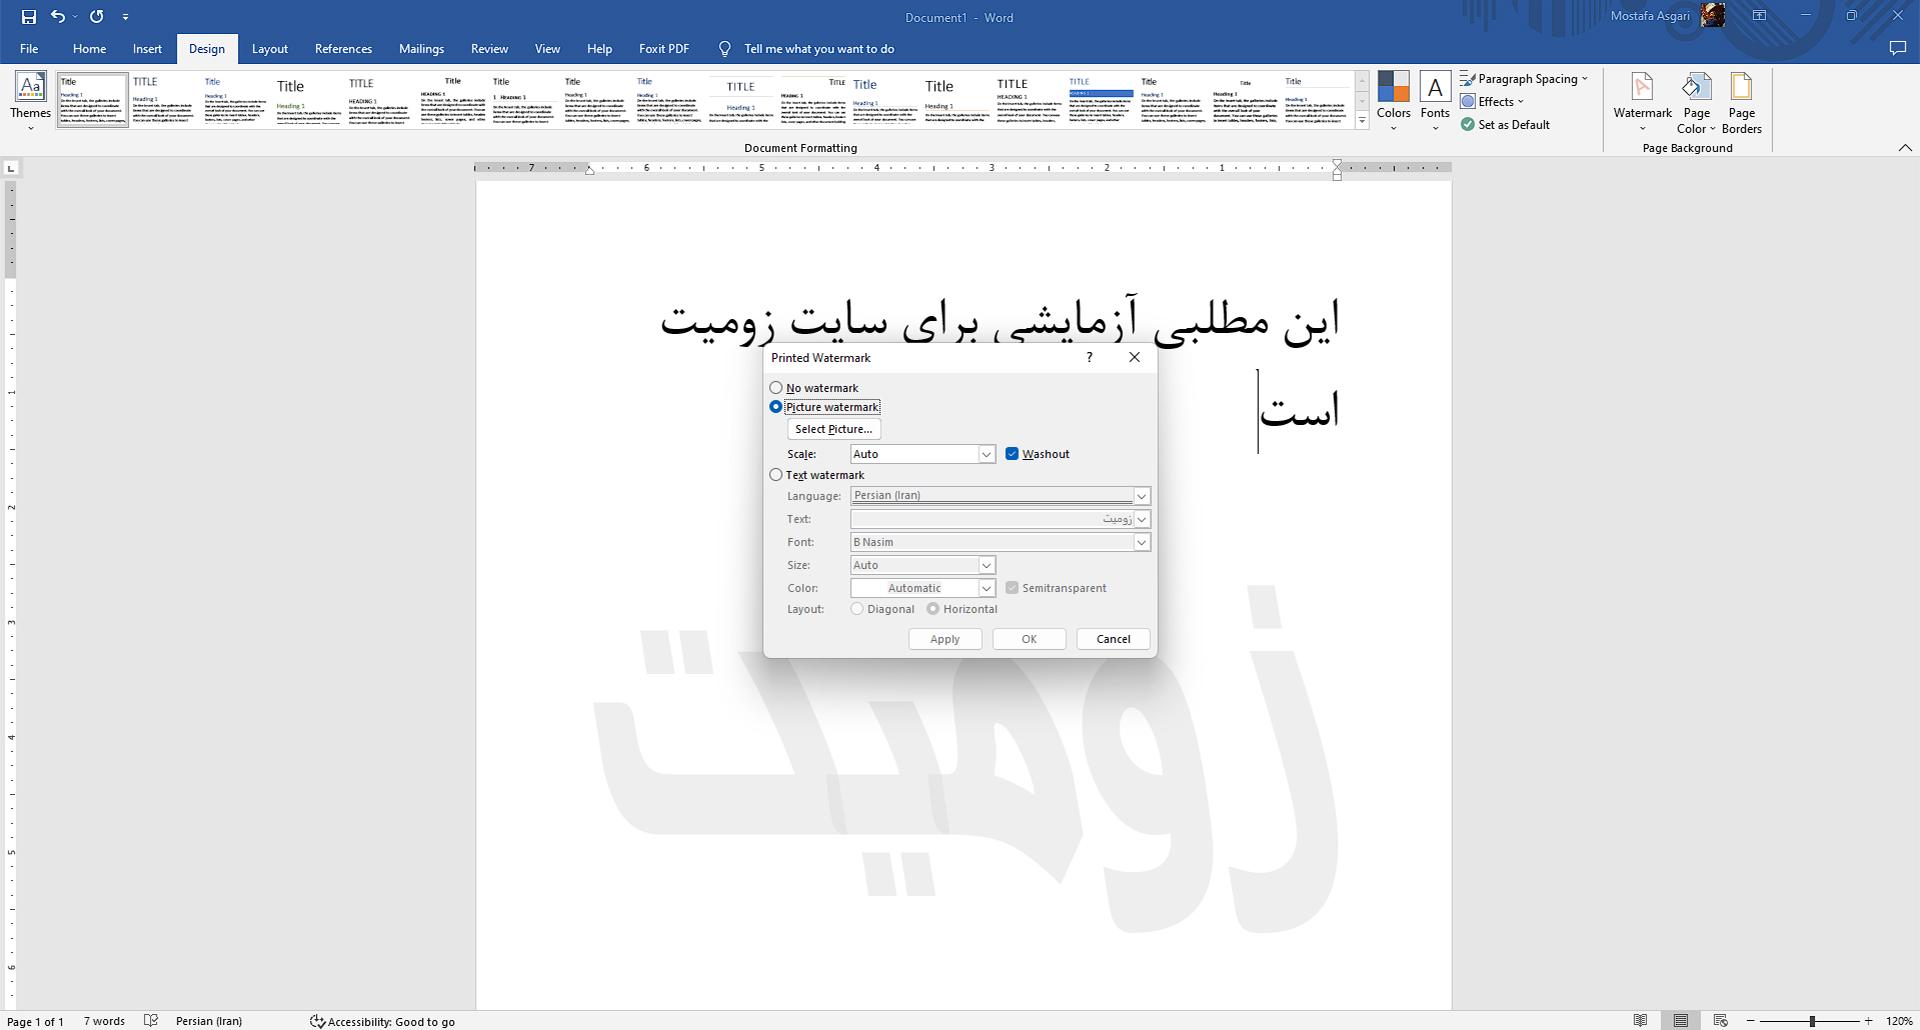Viewport: 1920px width, 1030px height.
Task: Click the zoom slider handle
Action: click(x=1812, y=1021)
